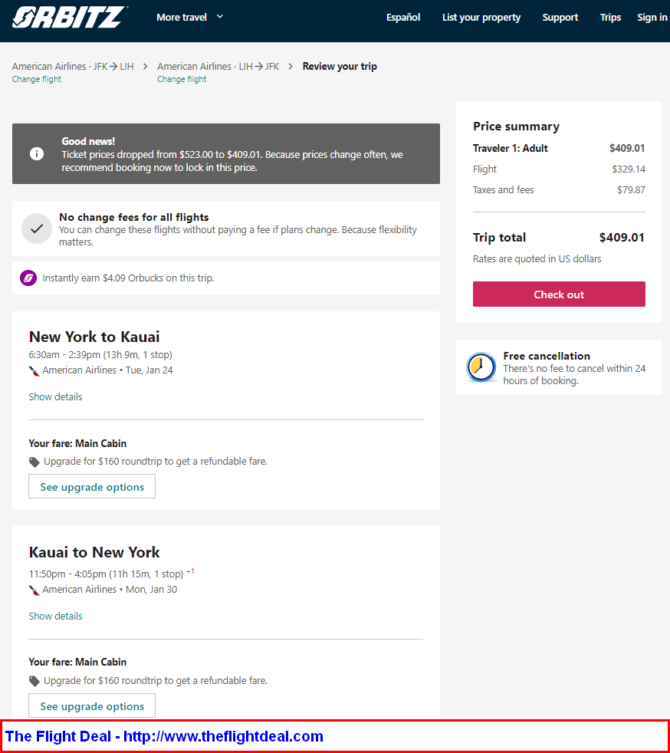Click the tag icon in New York to Kauai fare
The height and width of the screenshot is (753, 670).
click(34, 462)
